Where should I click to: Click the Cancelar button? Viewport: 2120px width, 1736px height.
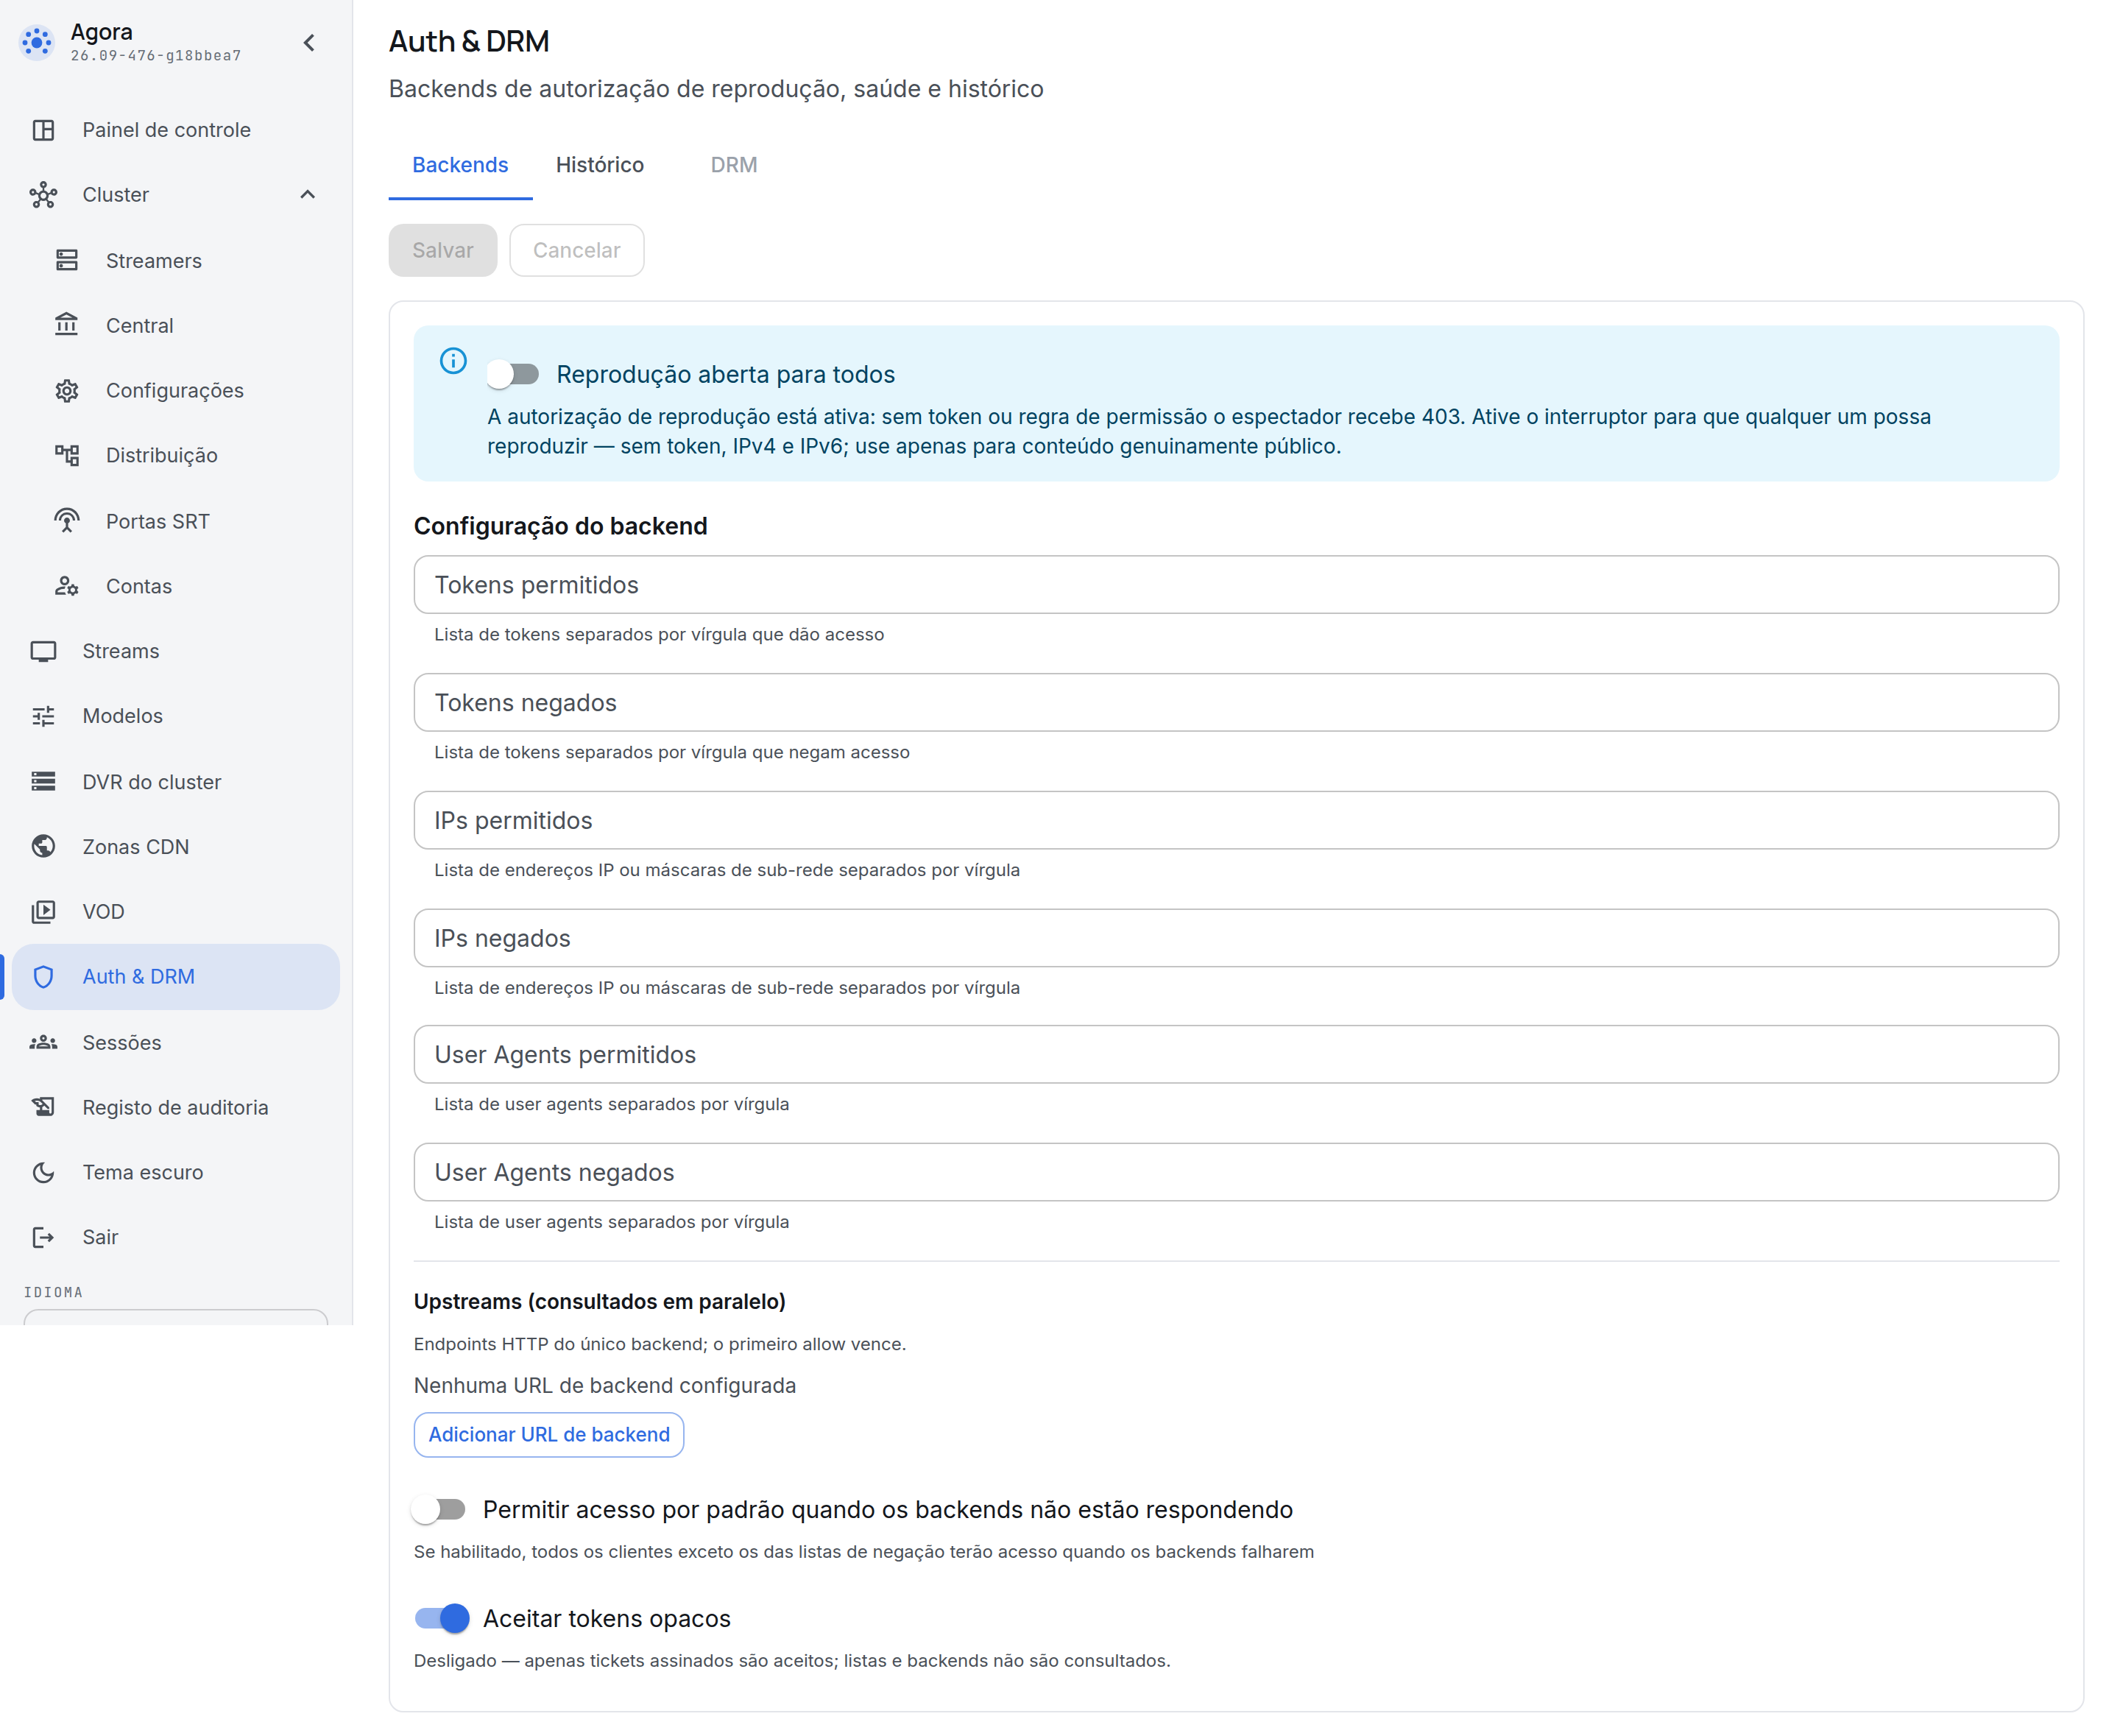577,250
